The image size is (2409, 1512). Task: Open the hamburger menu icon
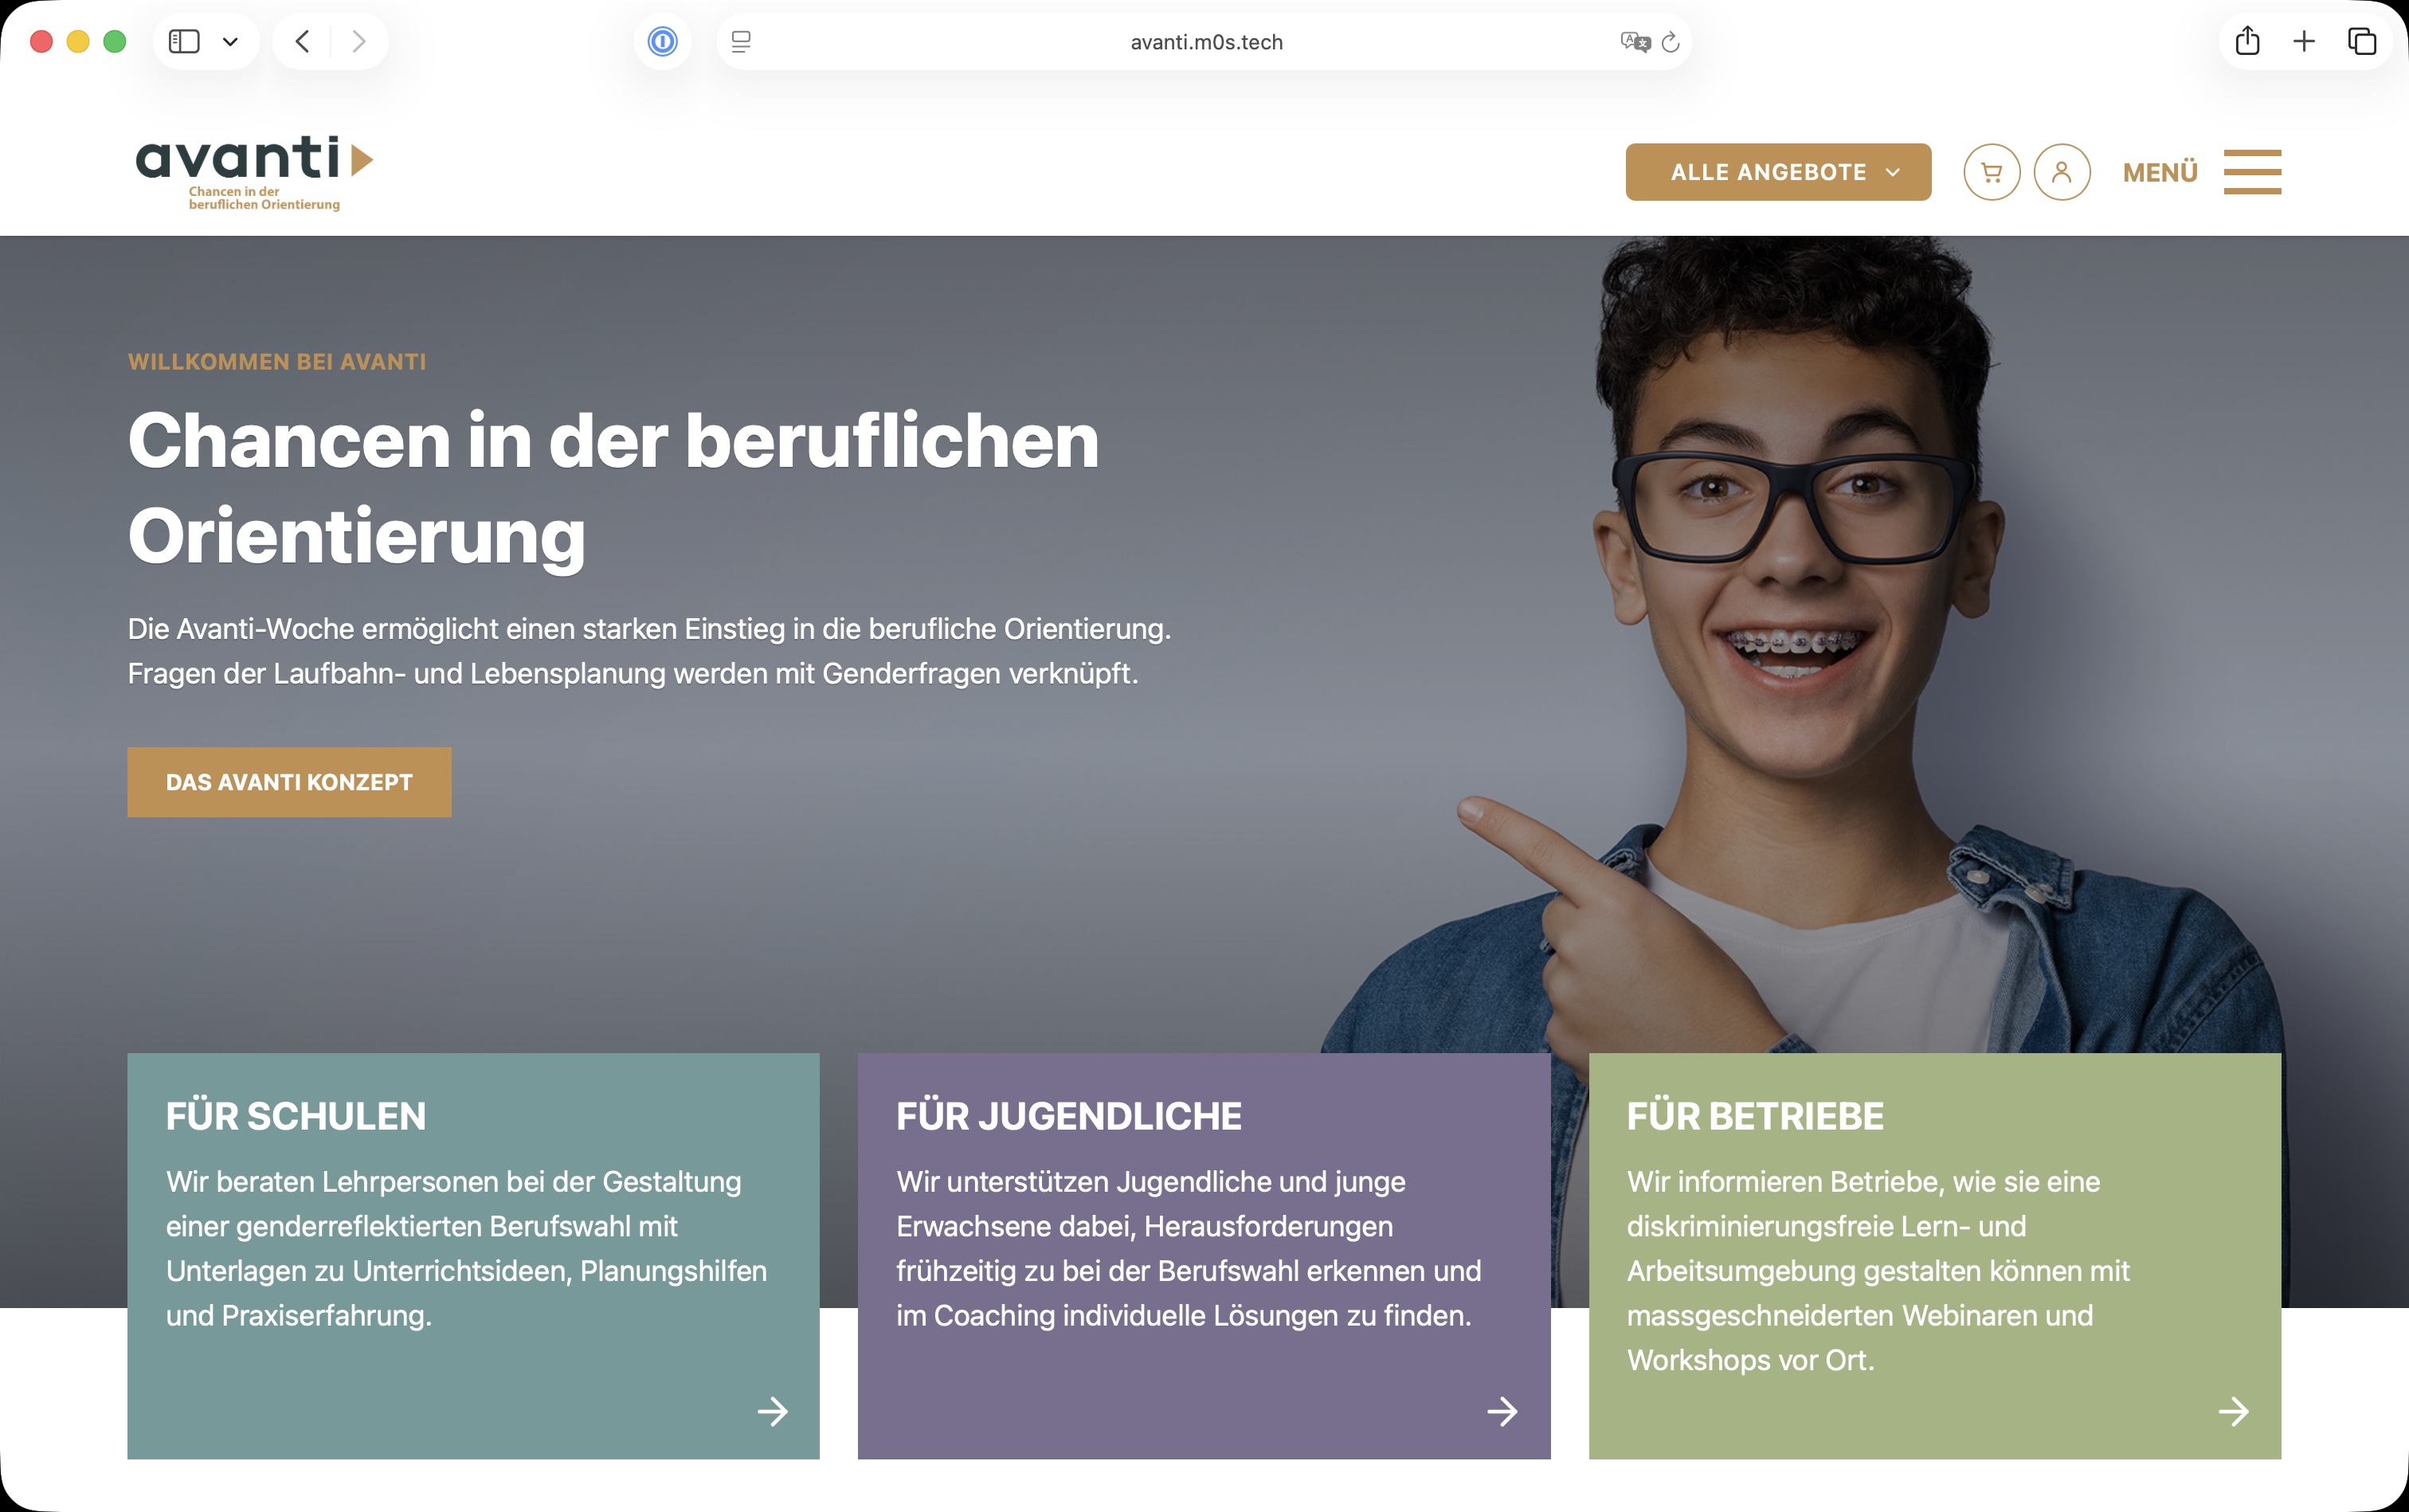coord(2252,172)
